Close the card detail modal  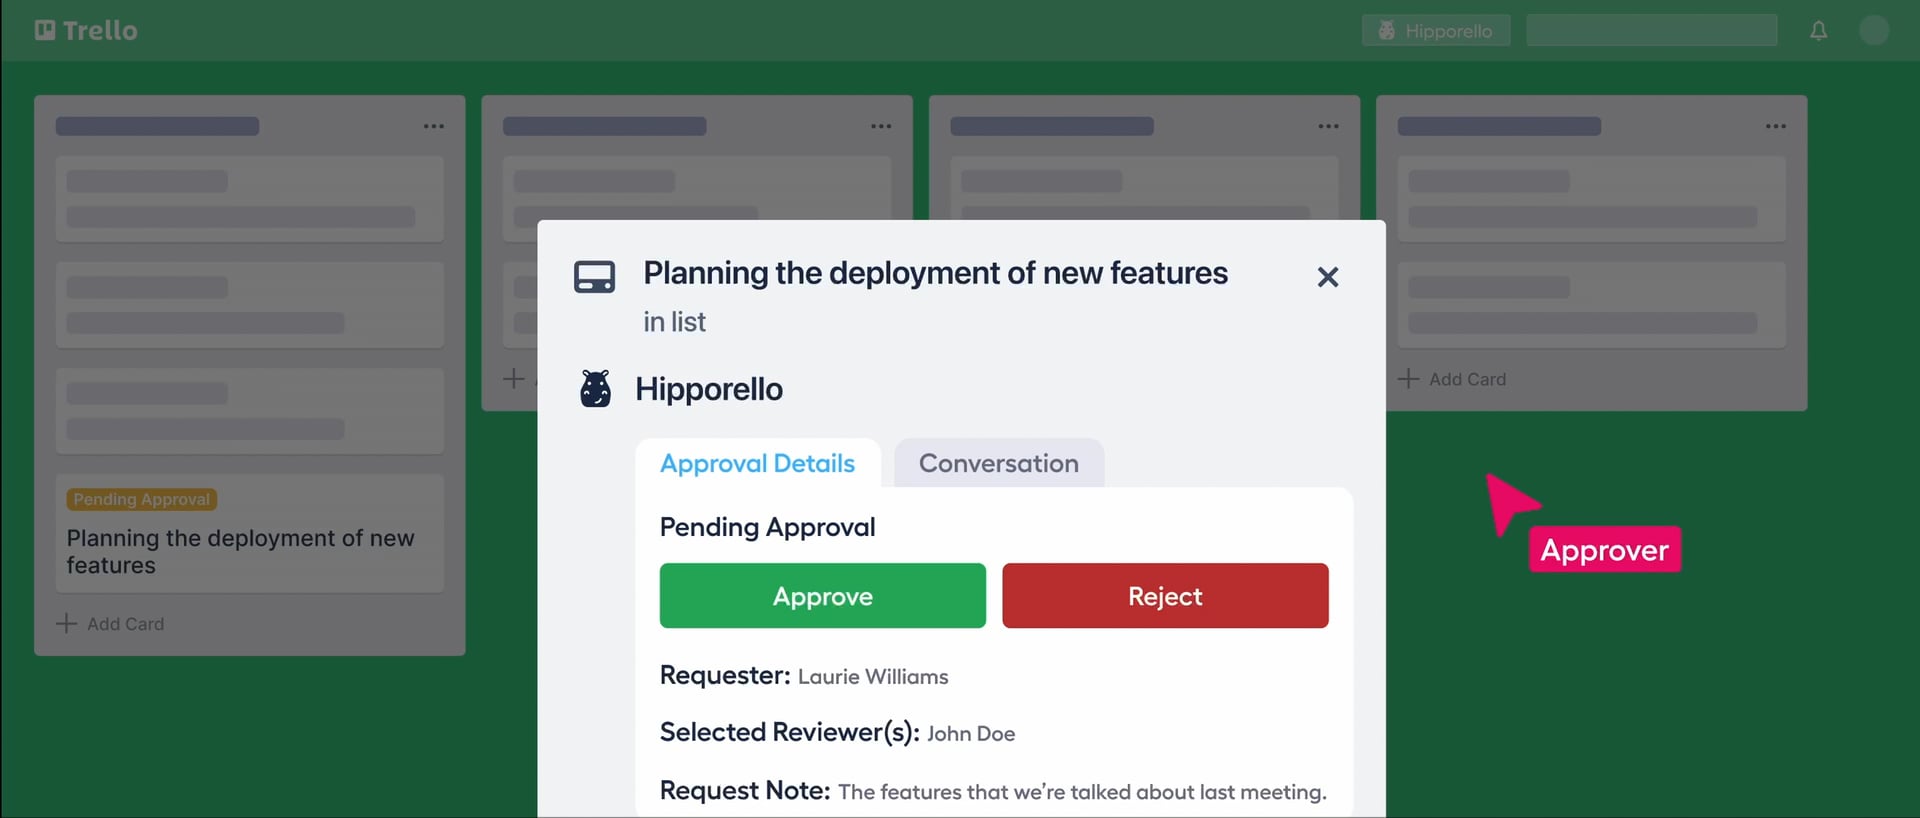1327,277
